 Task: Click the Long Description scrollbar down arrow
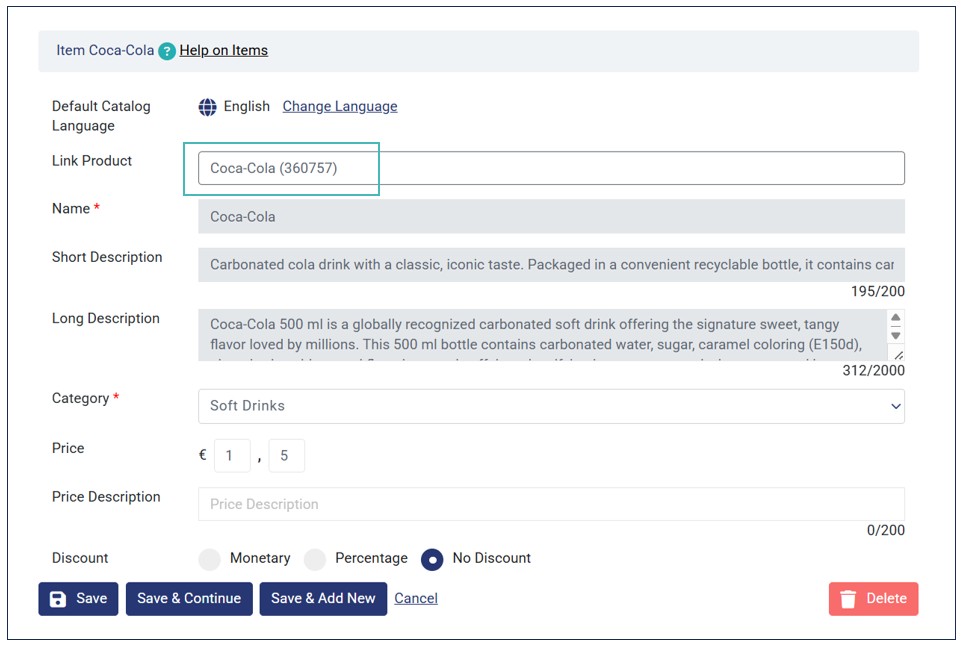tap(896, 336)
